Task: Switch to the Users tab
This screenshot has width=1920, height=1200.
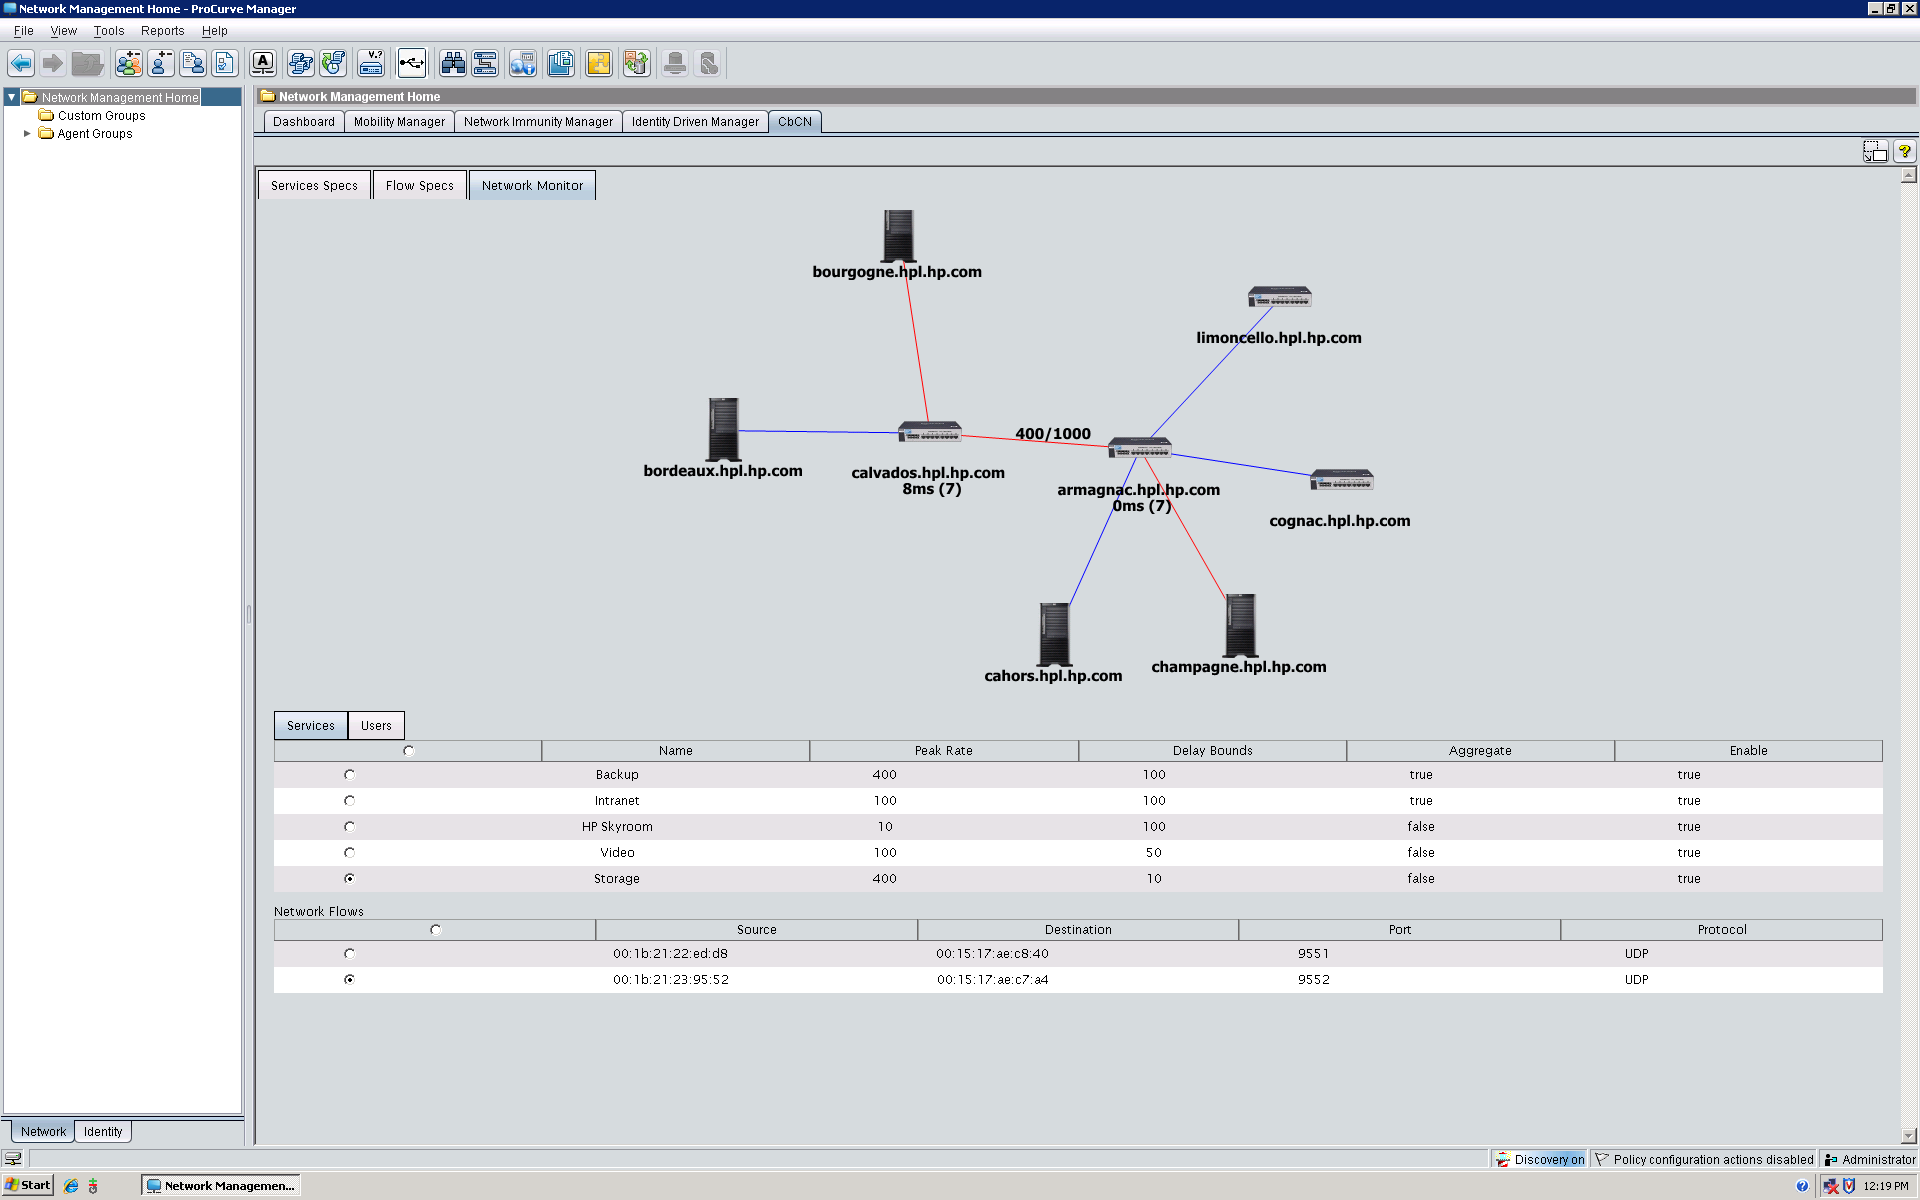Action: coord(376,726)
